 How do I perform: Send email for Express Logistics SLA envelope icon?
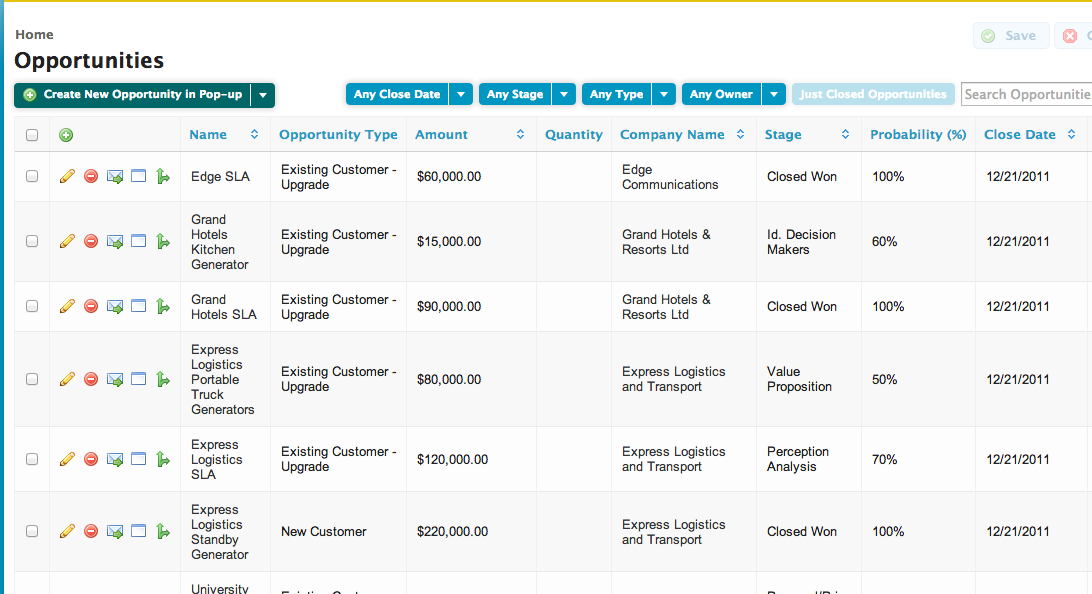tap(114, 459)
